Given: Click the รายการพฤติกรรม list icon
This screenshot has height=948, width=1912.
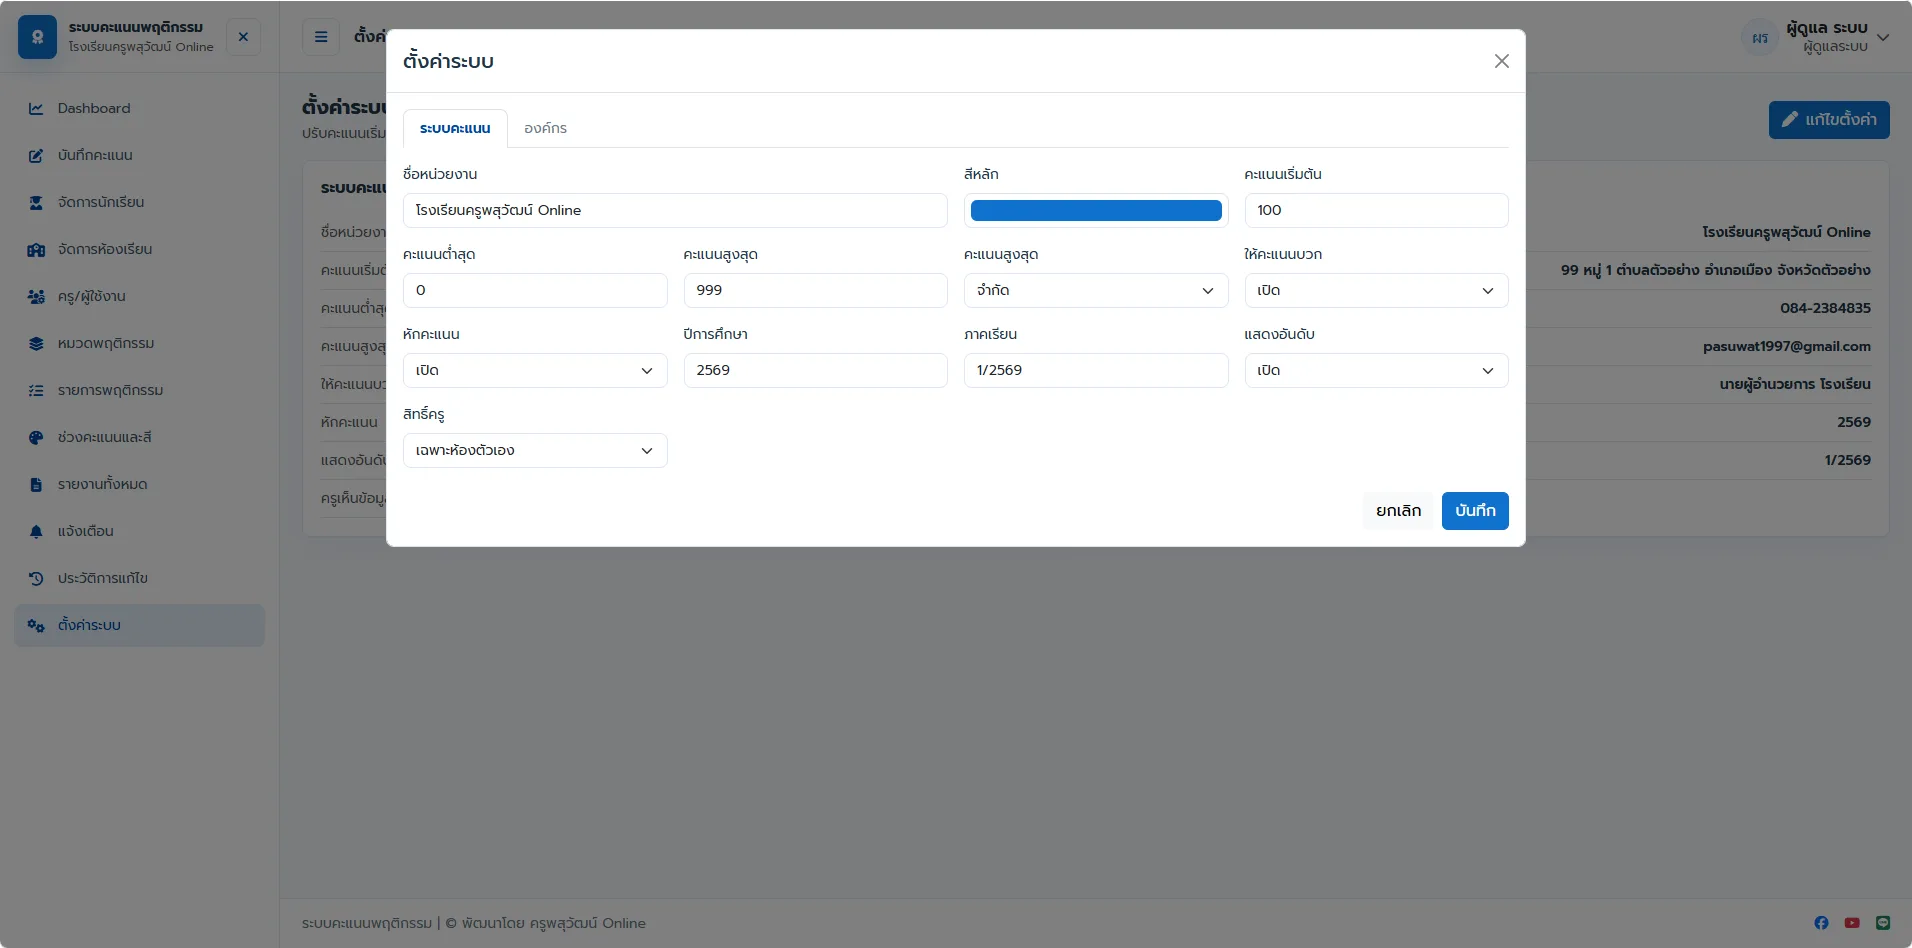Looking at the screenshot, I should coord(36,390).
